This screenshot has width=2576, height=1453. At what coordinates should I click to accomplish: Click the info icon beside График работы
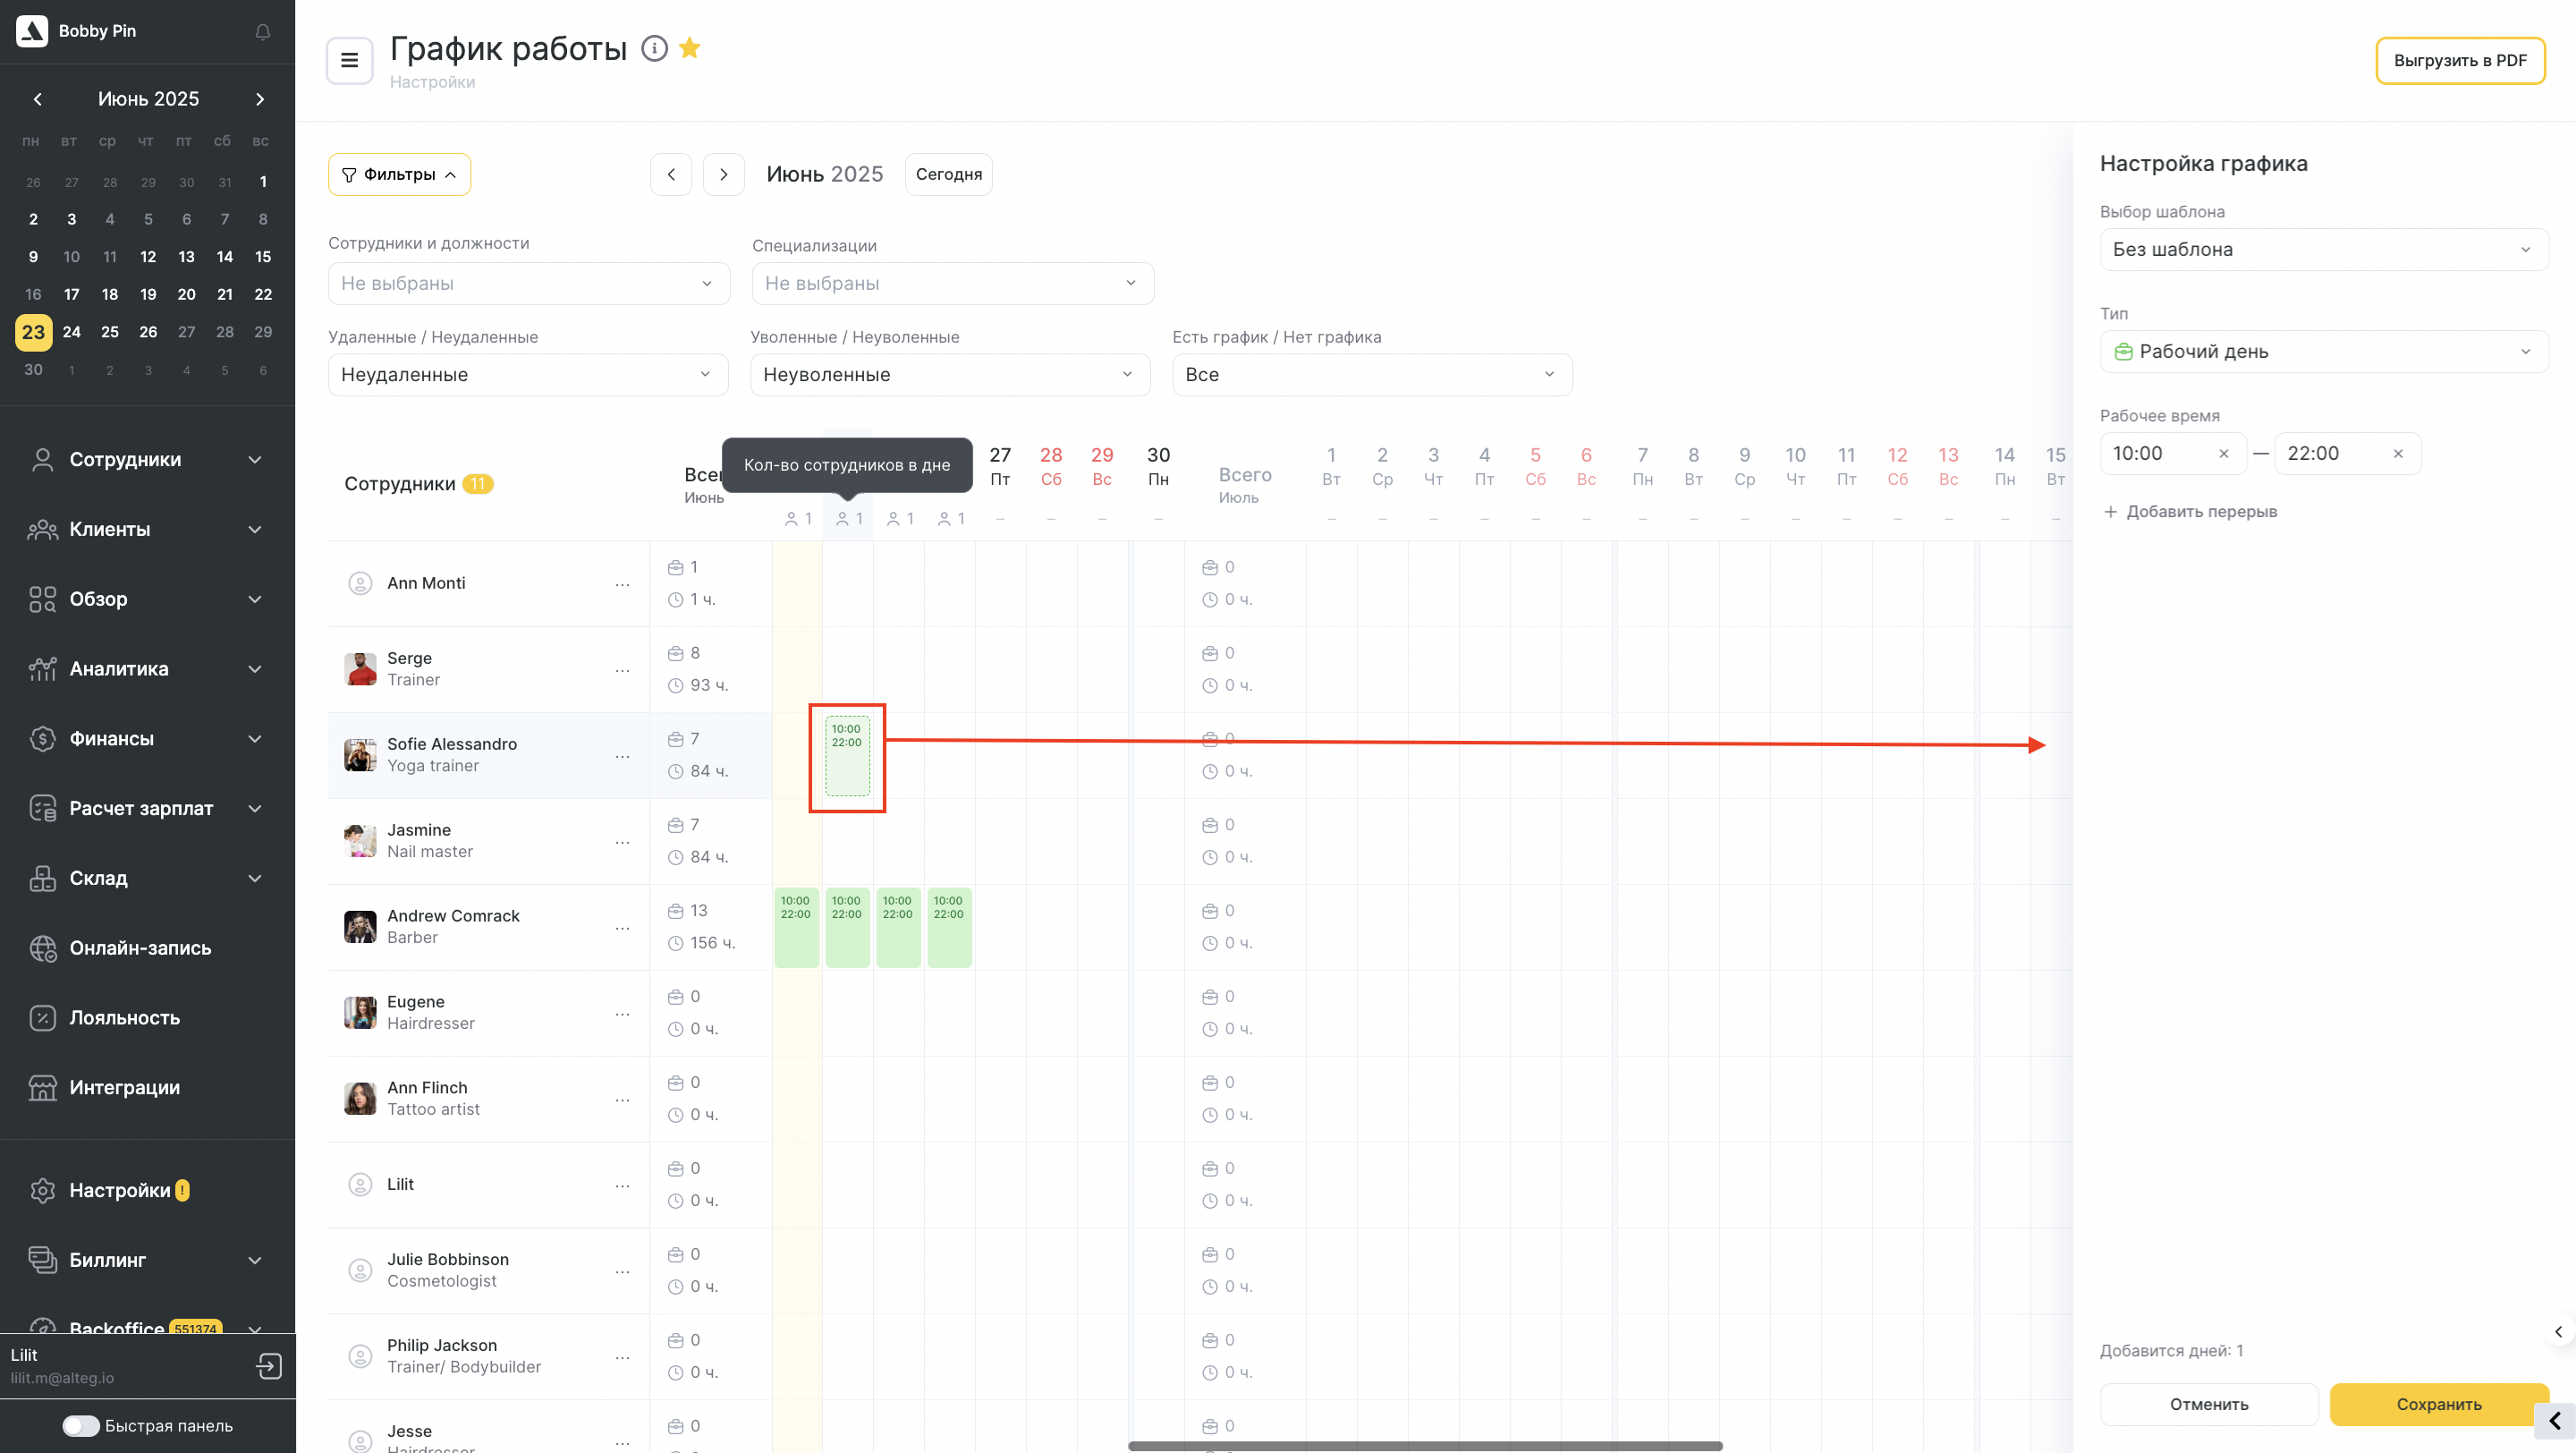coord(654,48)
